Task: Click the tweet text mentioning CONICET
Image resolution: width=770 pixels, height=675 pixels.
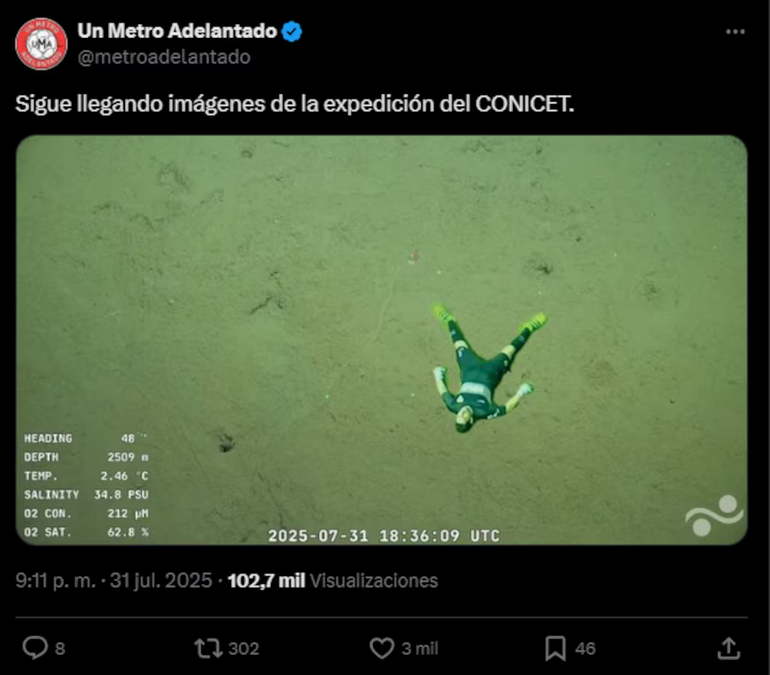Action: (x=295, y=104)
